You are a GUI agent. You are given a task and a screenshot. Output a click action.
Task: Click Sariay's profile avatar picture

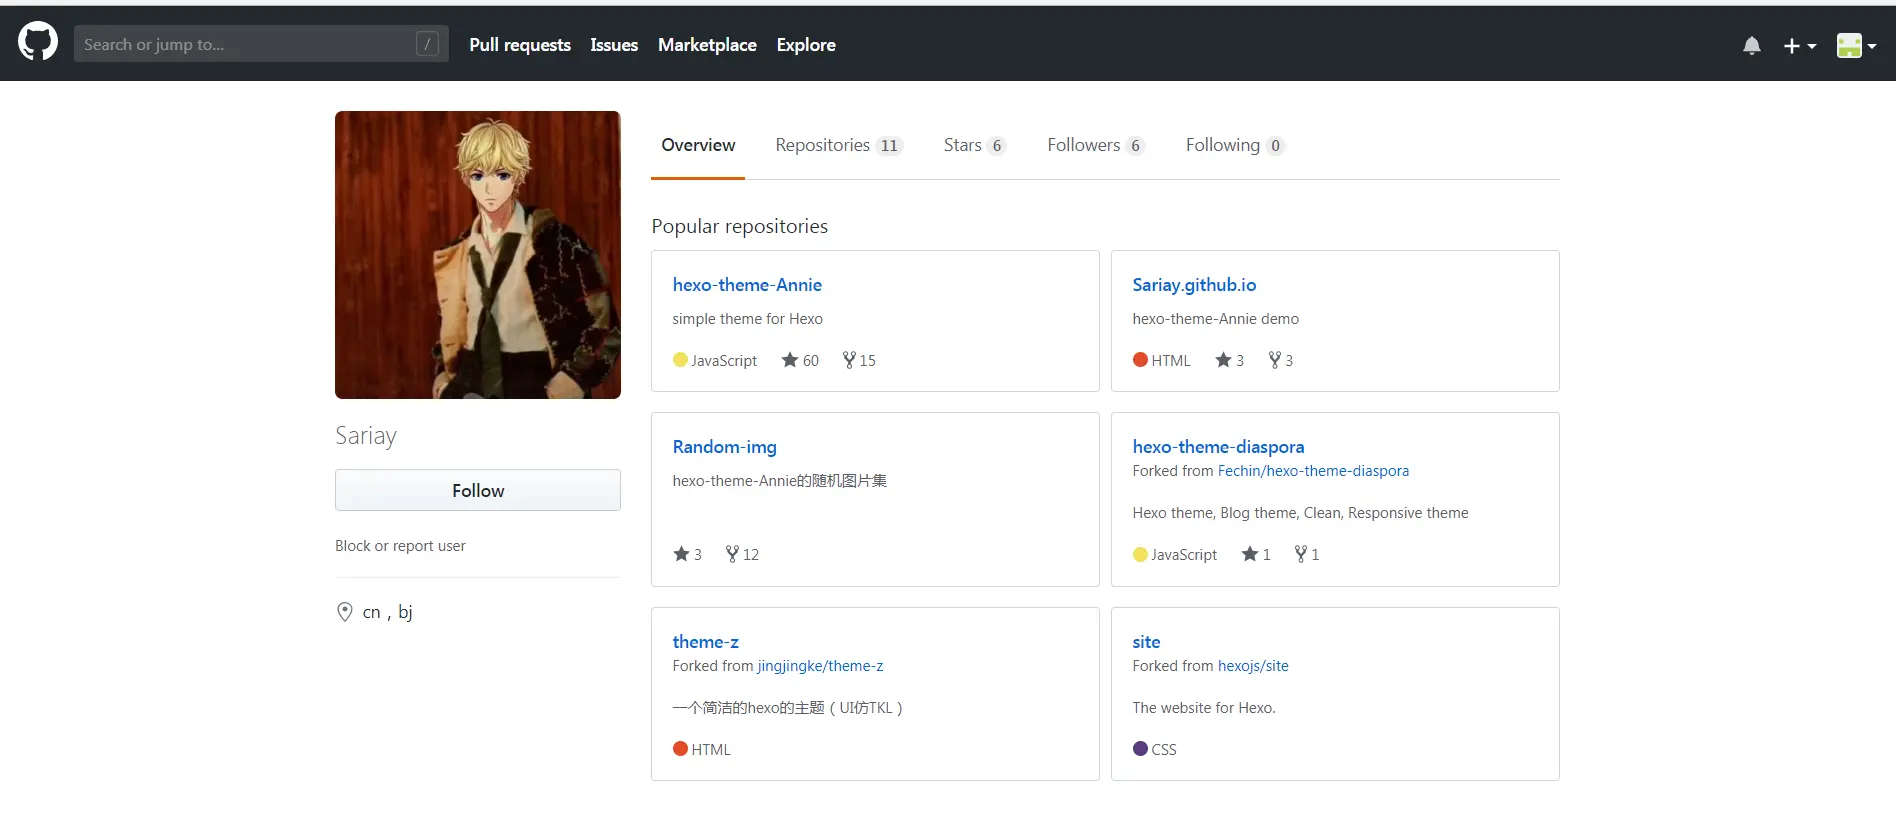[x=478, y=255]
